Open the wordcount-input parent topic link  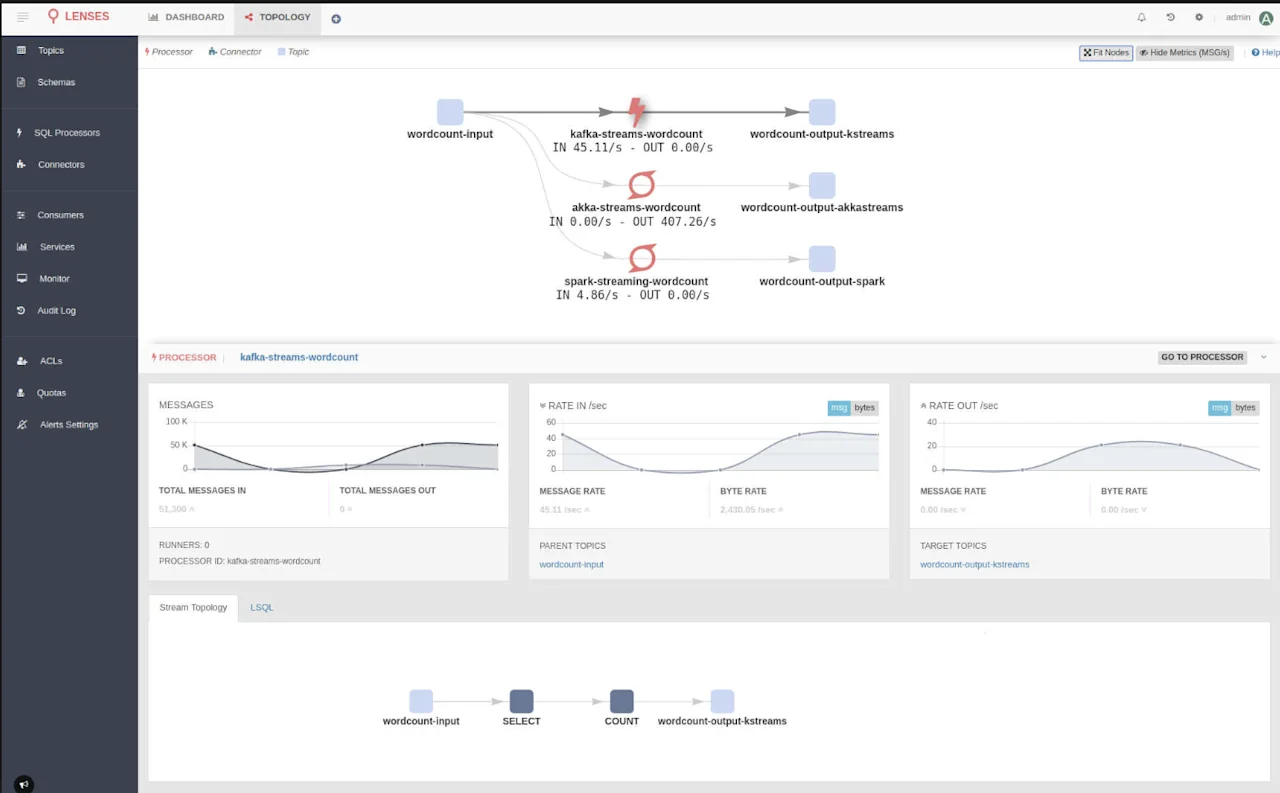572,564
